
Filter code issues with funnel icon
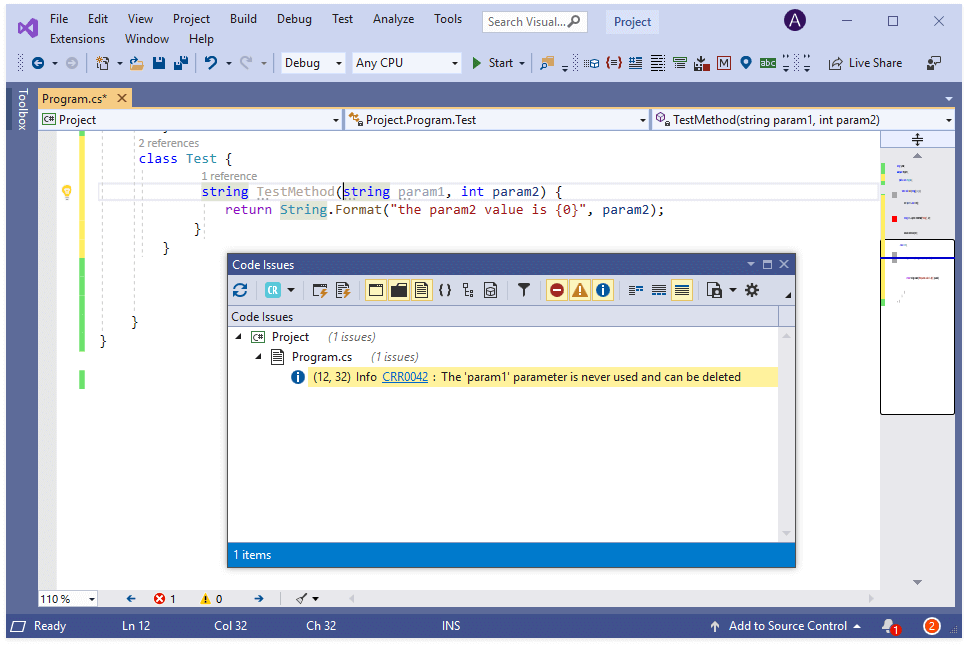(524, 290)
